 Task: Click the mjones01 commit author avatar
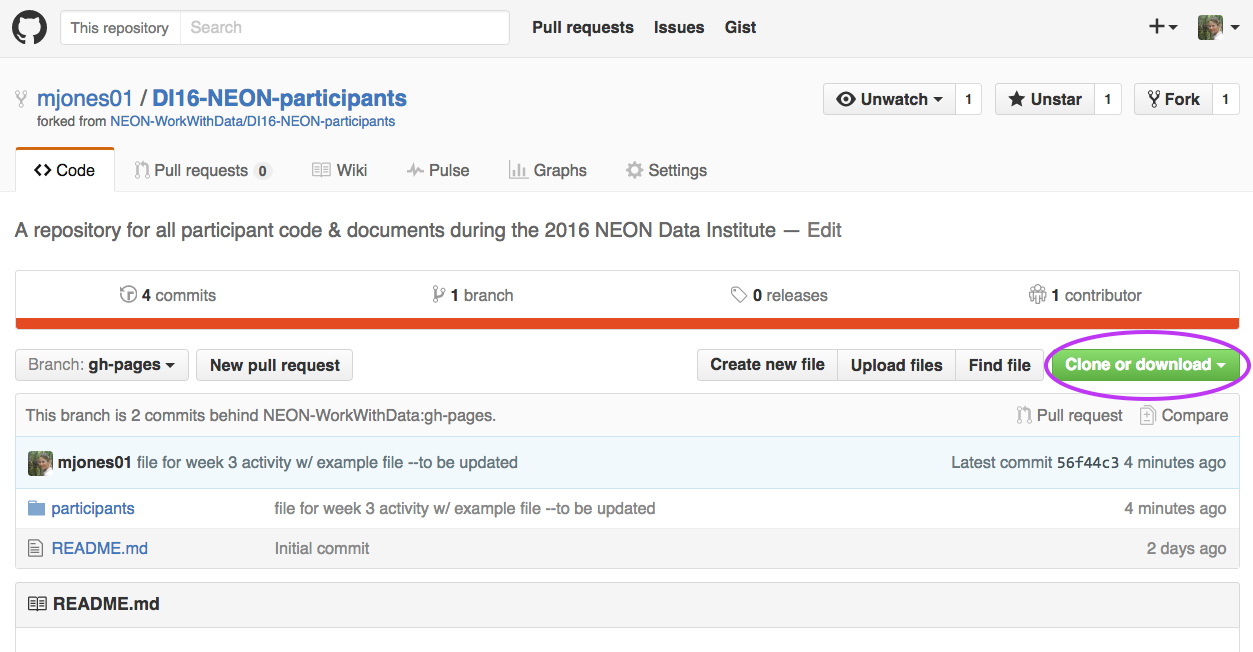coord(40,463)
